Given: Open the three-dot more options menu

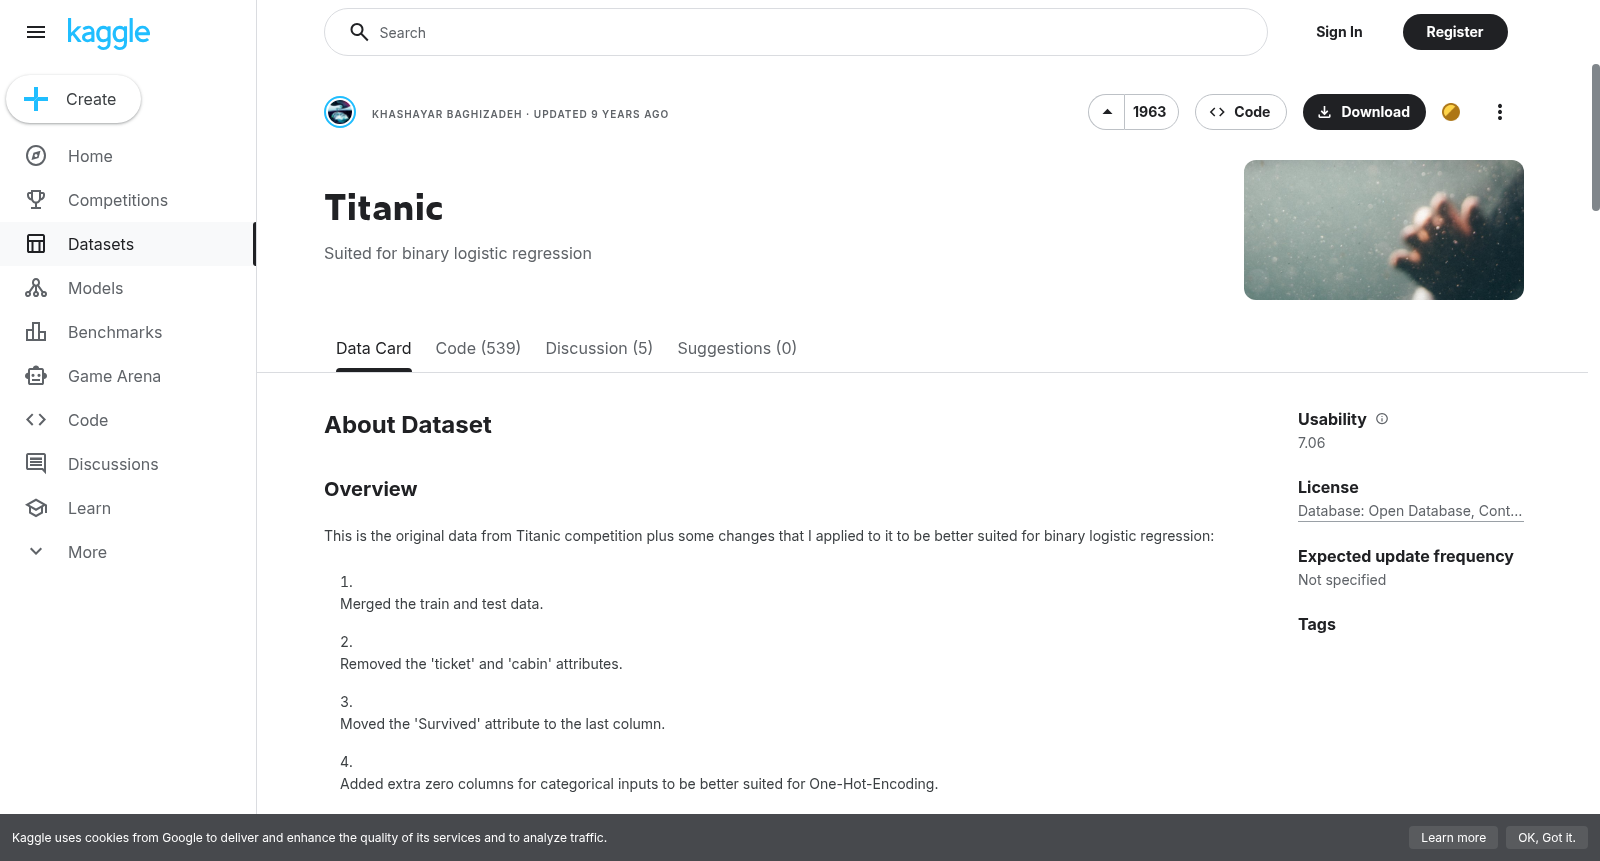Looking at the screenshot, I should 1499,112.
